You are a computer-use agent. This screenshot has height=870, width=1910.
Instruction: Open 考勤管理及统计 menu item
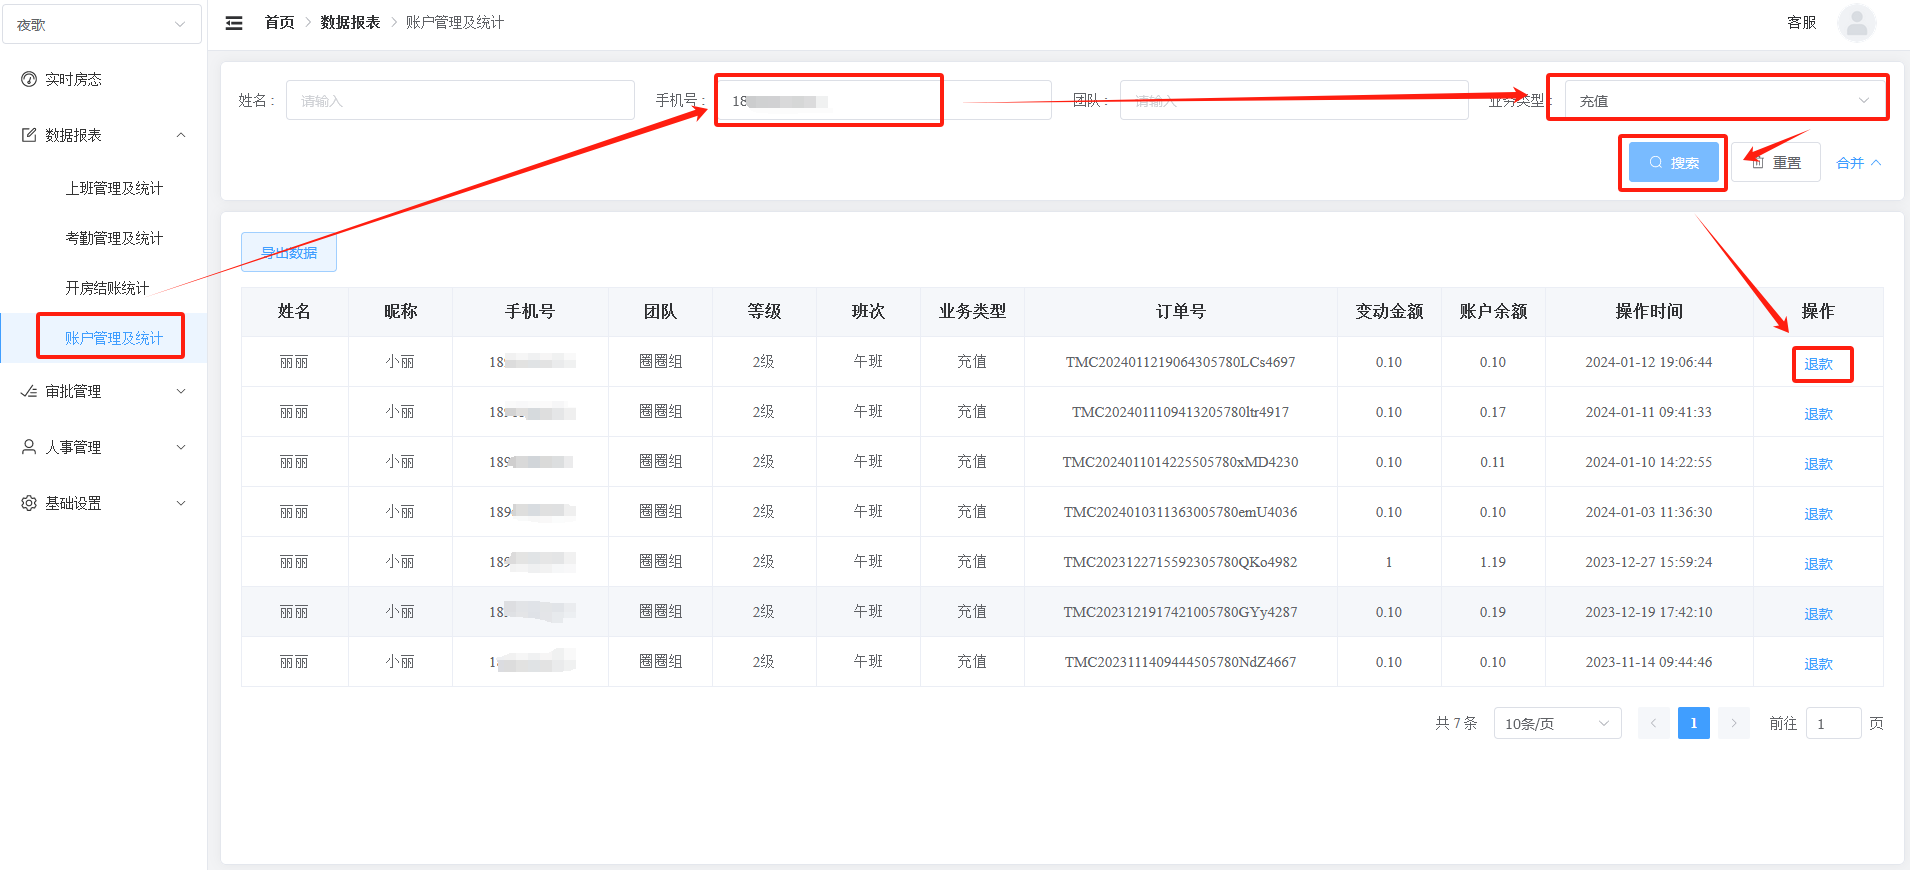pos(114,238)
